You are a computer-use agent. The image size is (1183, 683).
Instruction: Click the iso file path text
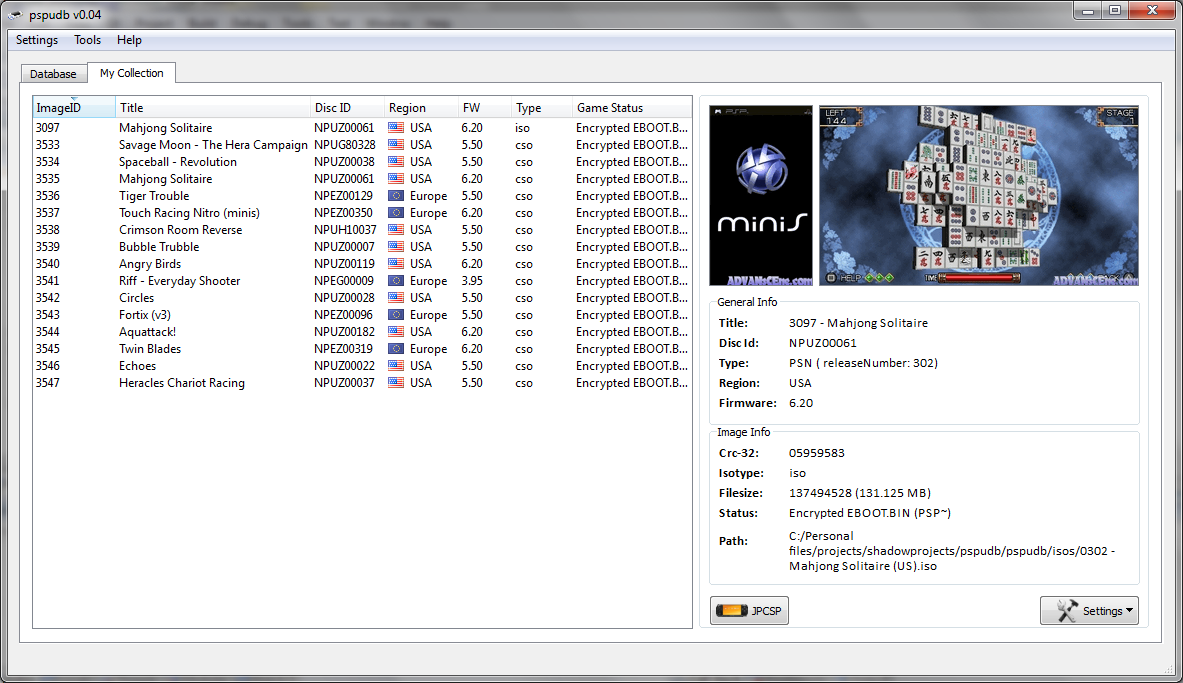[x=952, y=551]
